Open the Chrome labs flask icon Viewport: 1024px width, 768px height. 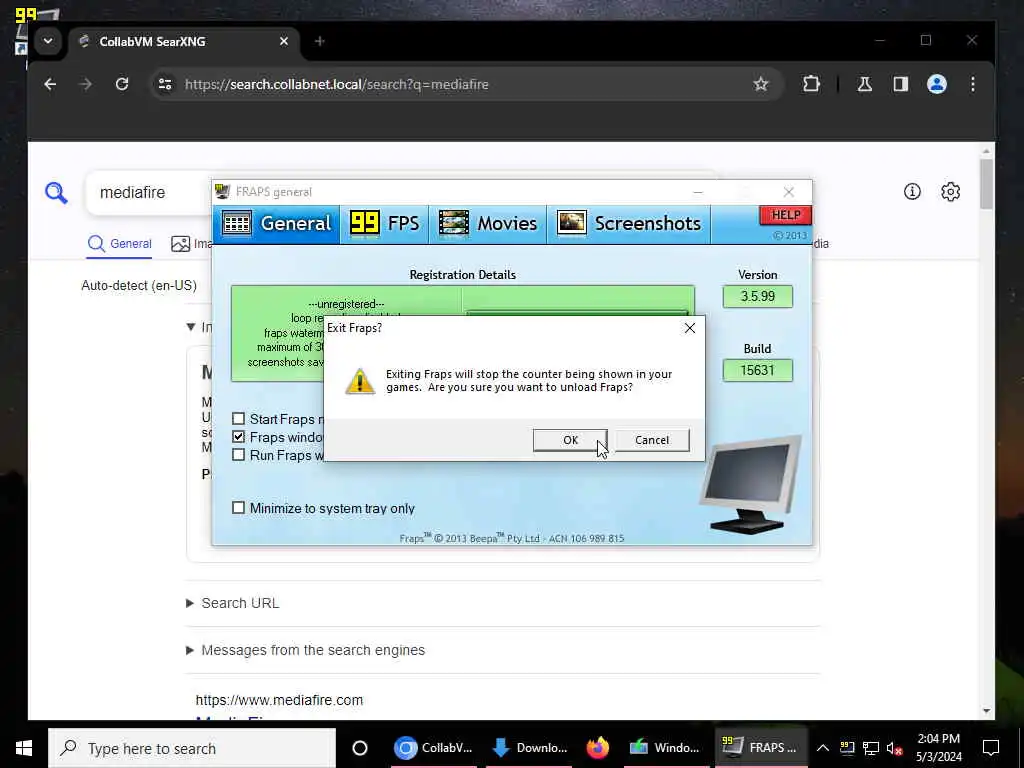click(x=865, y=84)
